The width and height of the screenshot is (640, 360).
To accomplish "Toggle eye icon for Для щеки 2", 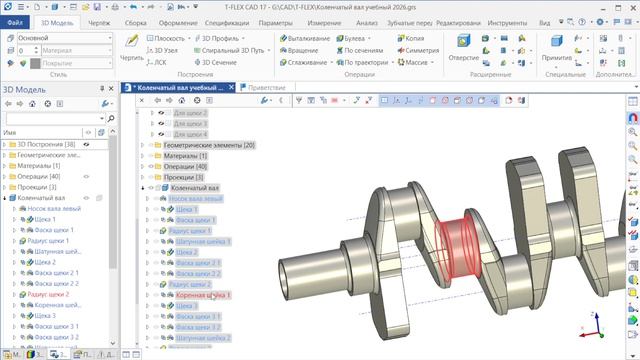I will 161,113.
